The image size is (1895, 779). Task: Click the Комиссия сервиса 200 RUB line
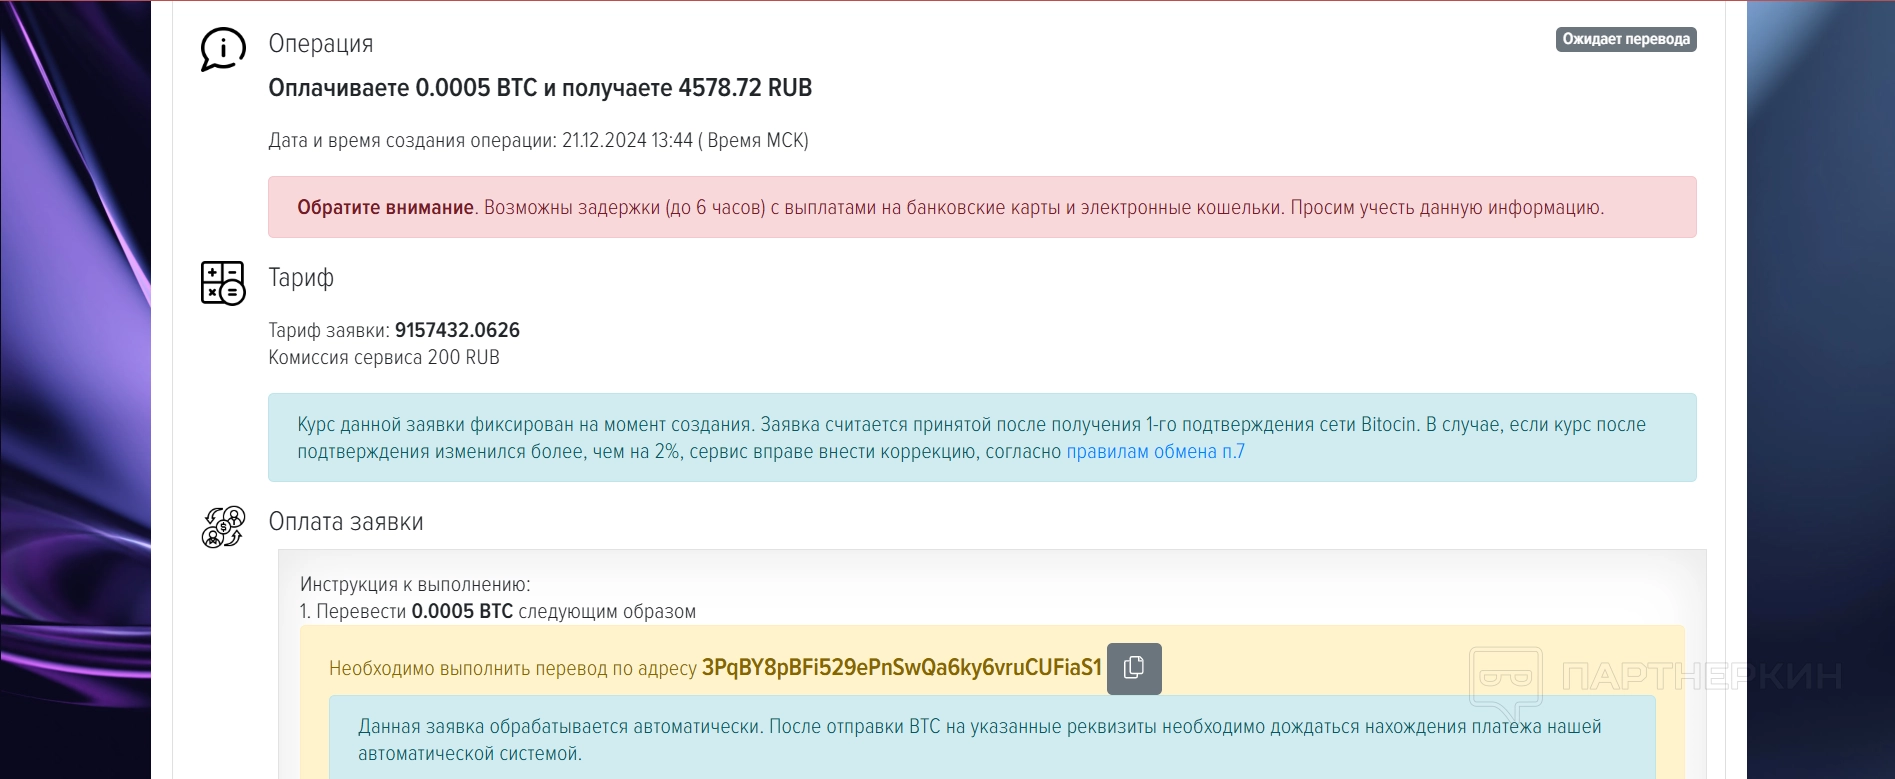tap(384, 358)
